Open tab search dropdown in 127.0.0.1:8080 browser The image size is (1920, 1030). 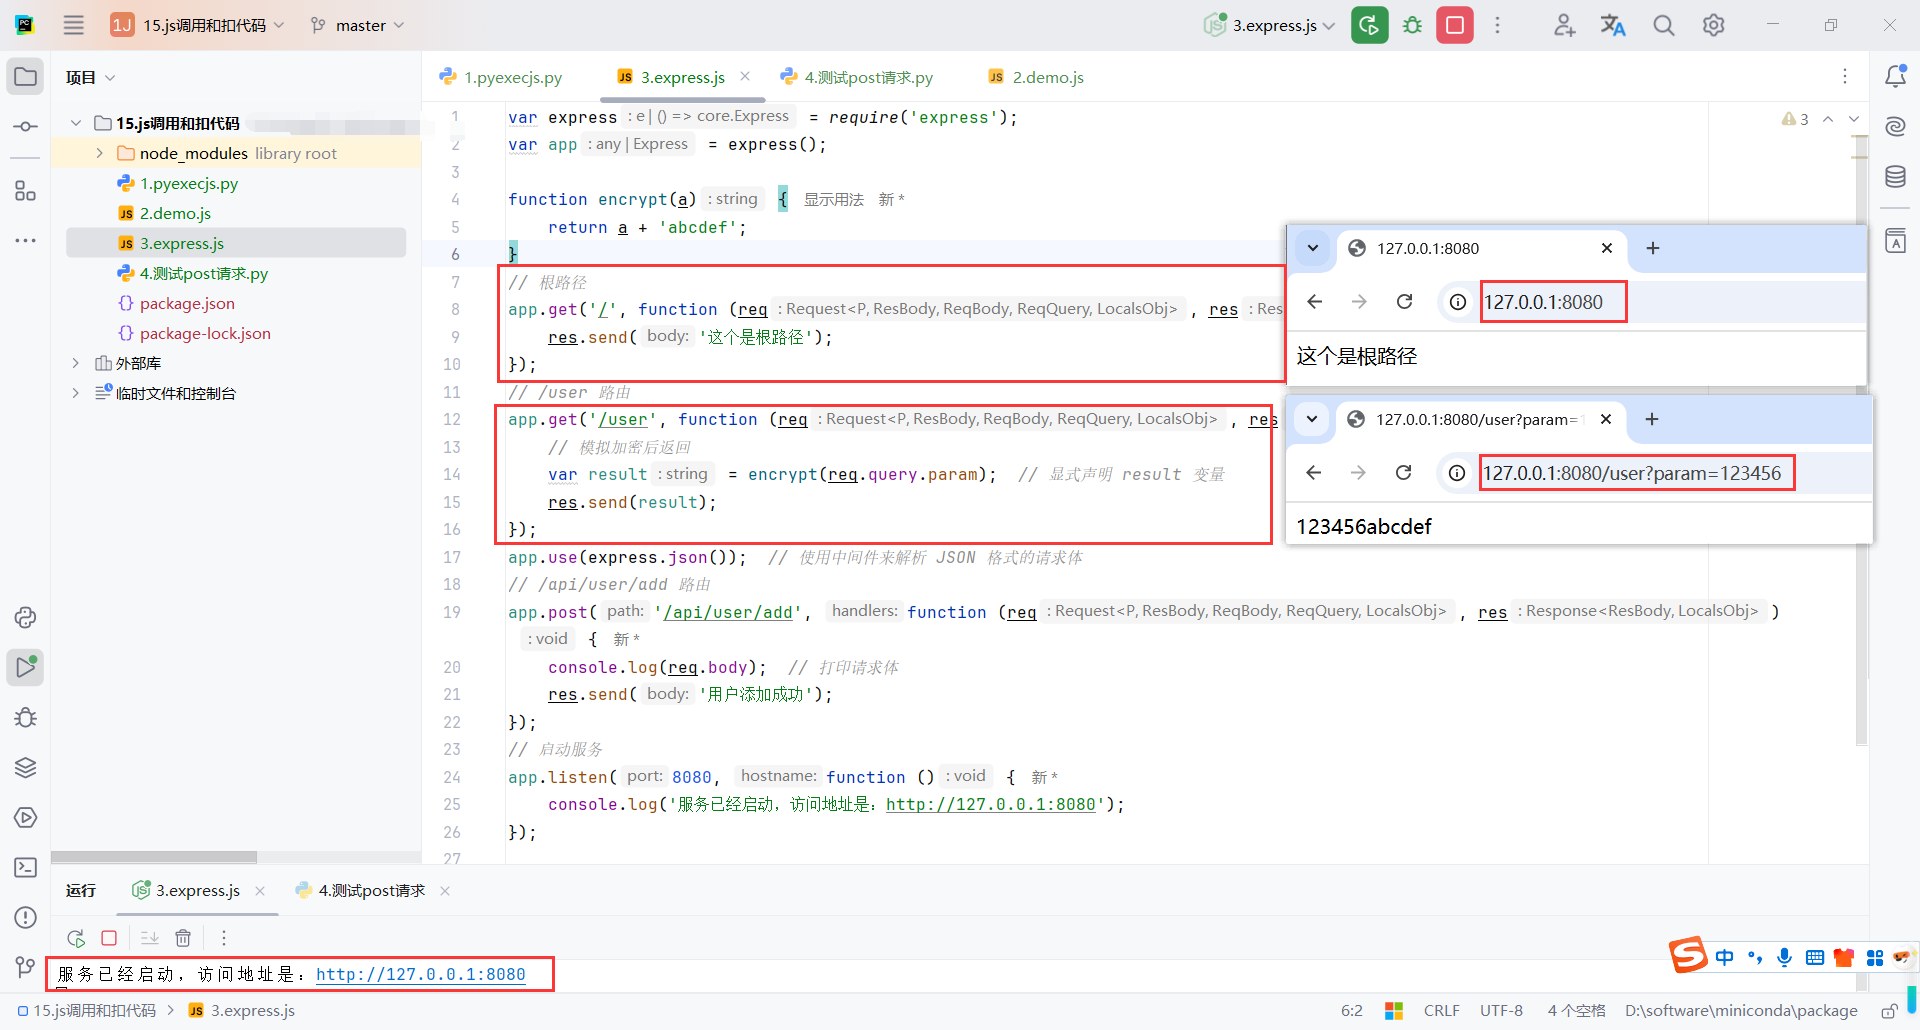tap(1313, 248)
